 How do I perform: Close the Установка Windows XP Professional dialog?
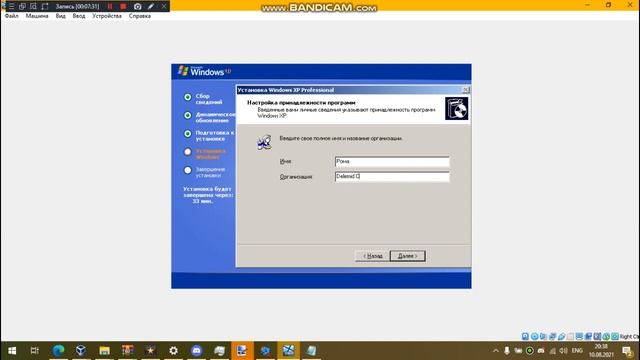(x=465, y=90)
